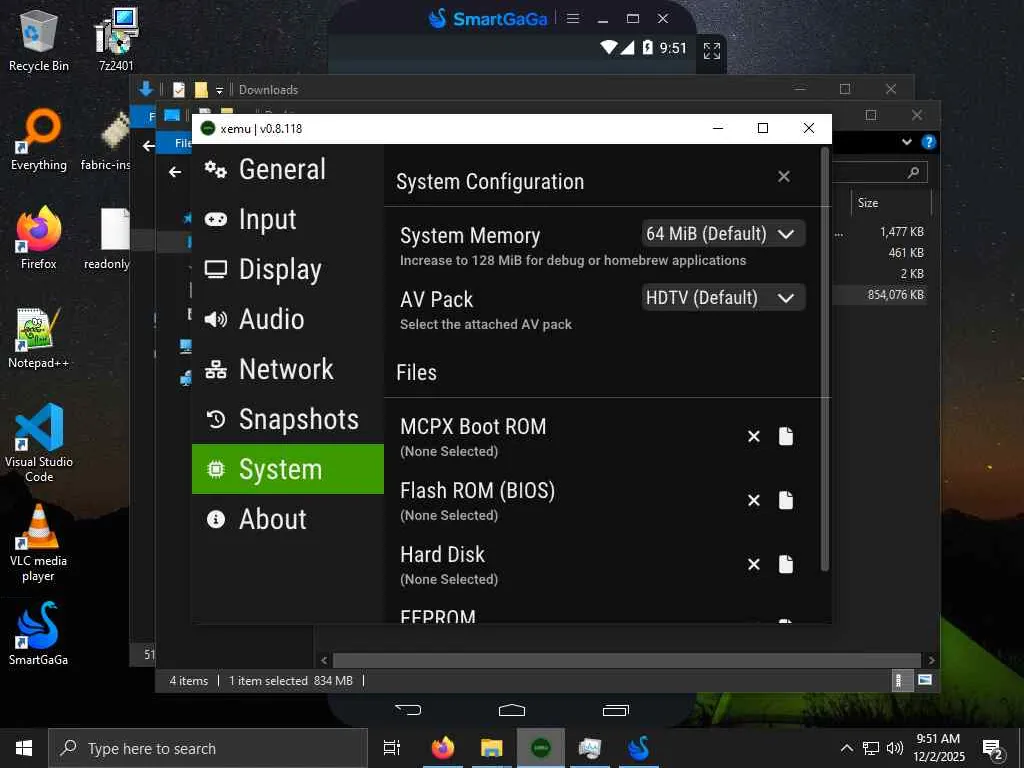The height and width of the screenshot is (768, 1024).
Task: Browse for MCPX Boot ROM file
Action: coord(786,436)
